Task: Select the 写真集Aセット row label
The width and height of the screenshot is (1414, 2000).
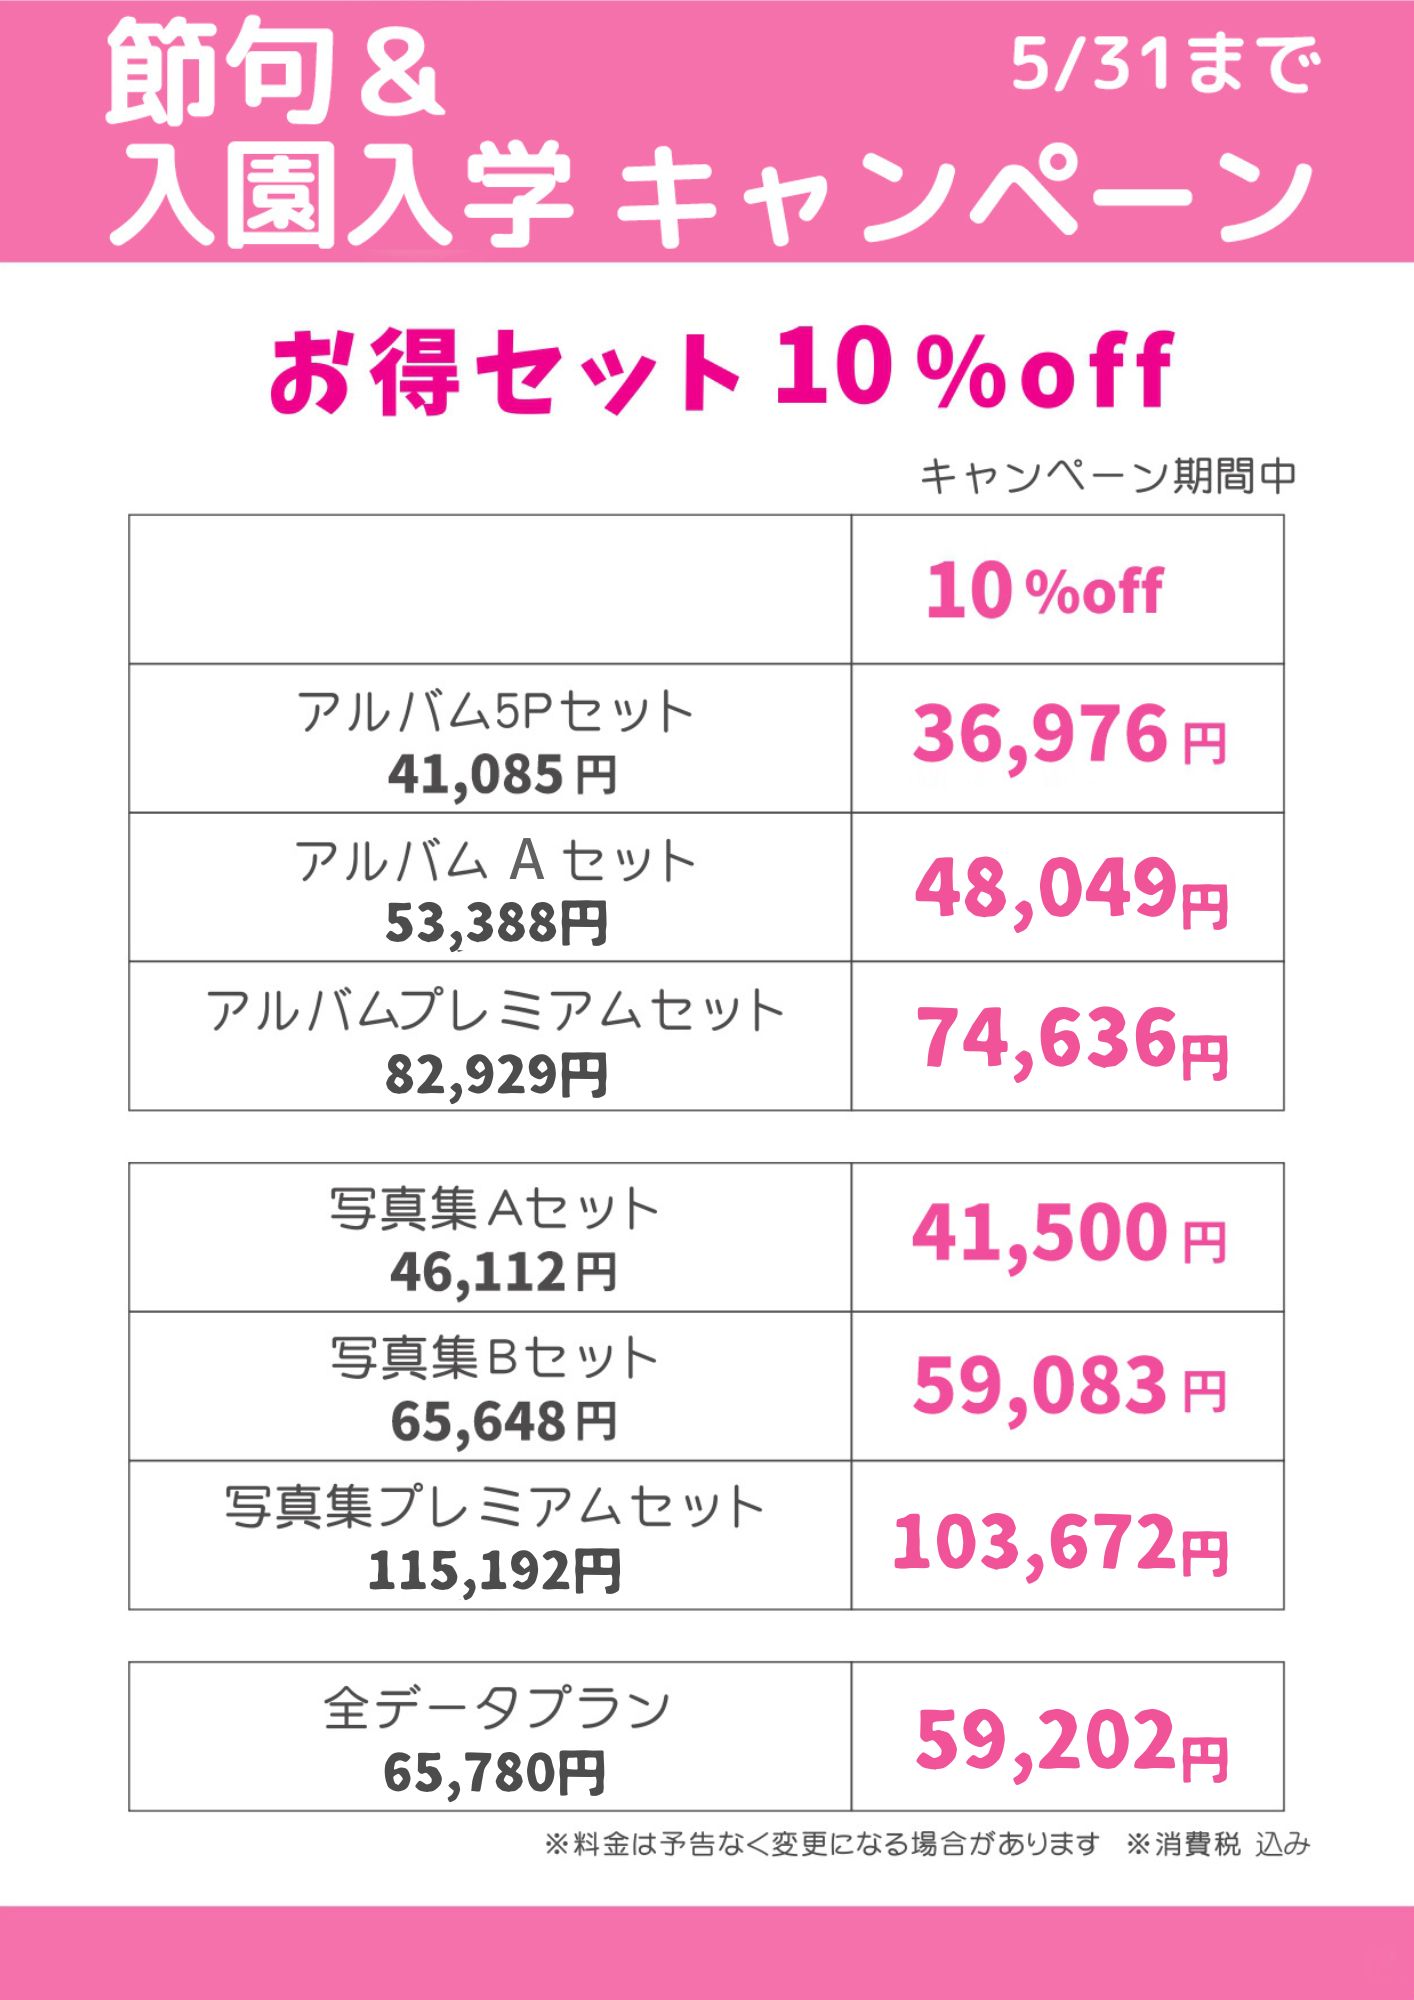Action: click(x=494, y=1209)
